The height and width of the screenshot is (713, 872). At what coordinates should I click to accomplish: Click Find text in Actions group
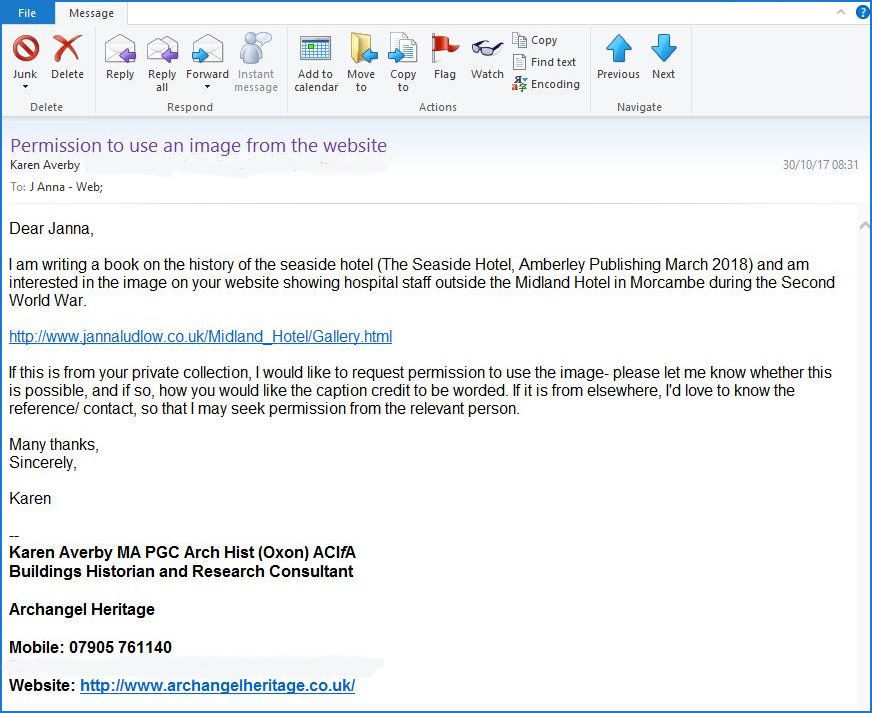click(544, 62)
